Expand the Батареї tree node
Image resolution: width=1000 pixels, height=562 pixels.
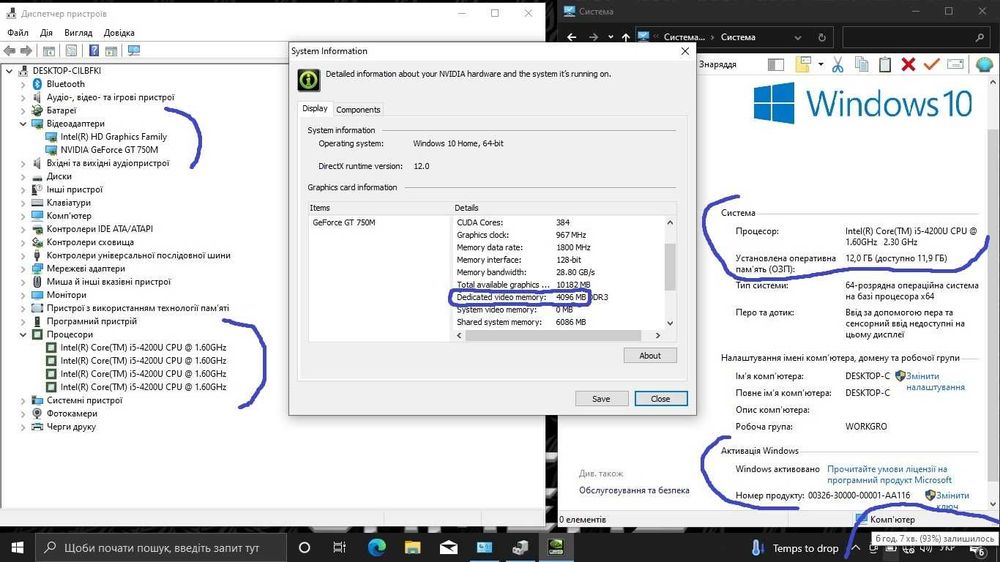[x=23, y=110]
